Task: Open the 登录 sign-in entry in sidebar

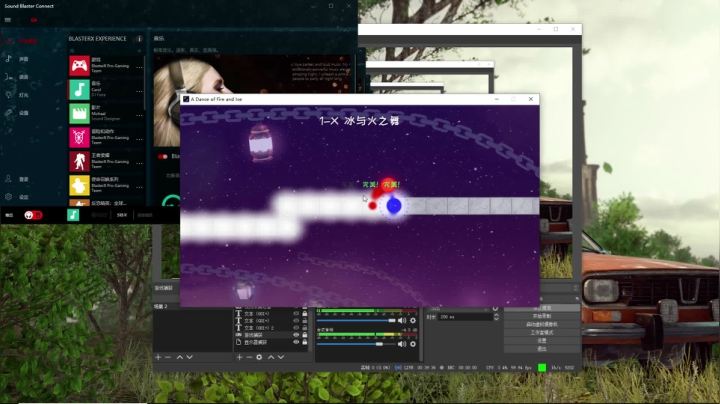Action: coord(18,179)
